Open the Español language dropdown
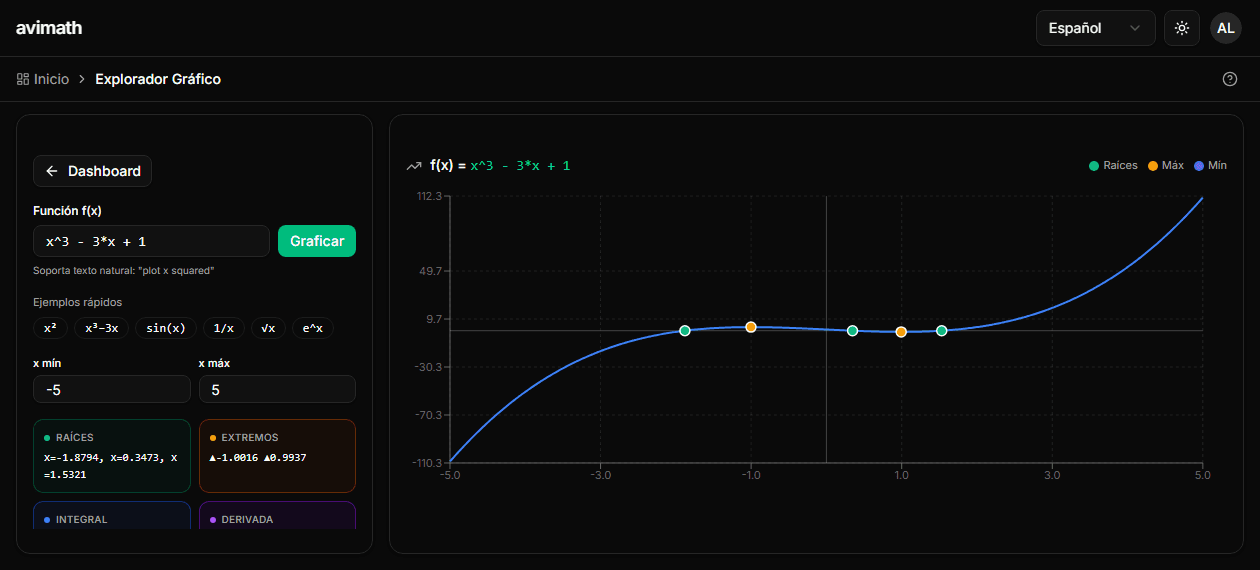 1095,28
